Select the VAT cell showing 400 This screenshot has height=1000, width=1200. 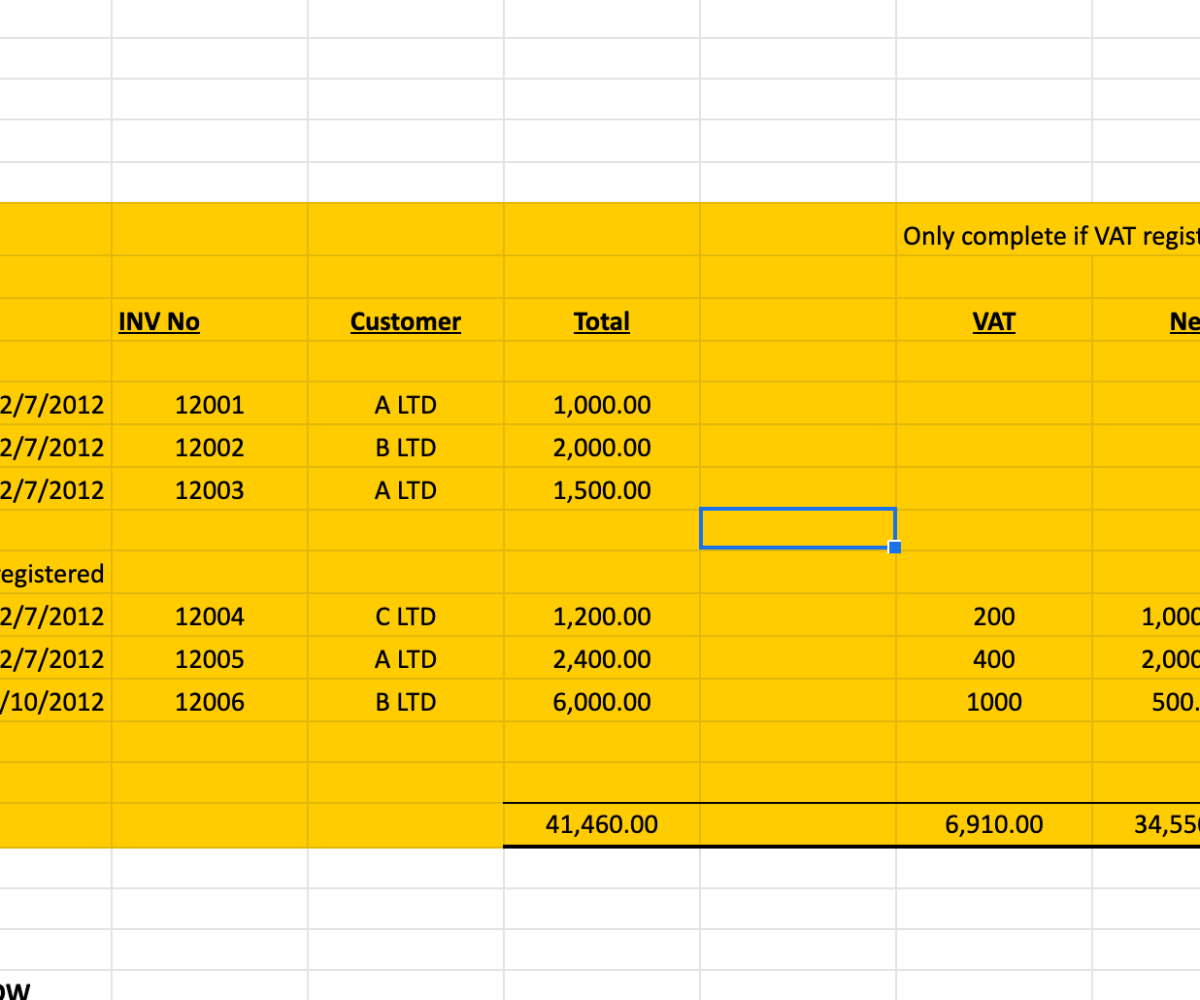pyautogui.click(x=994, y=659)
